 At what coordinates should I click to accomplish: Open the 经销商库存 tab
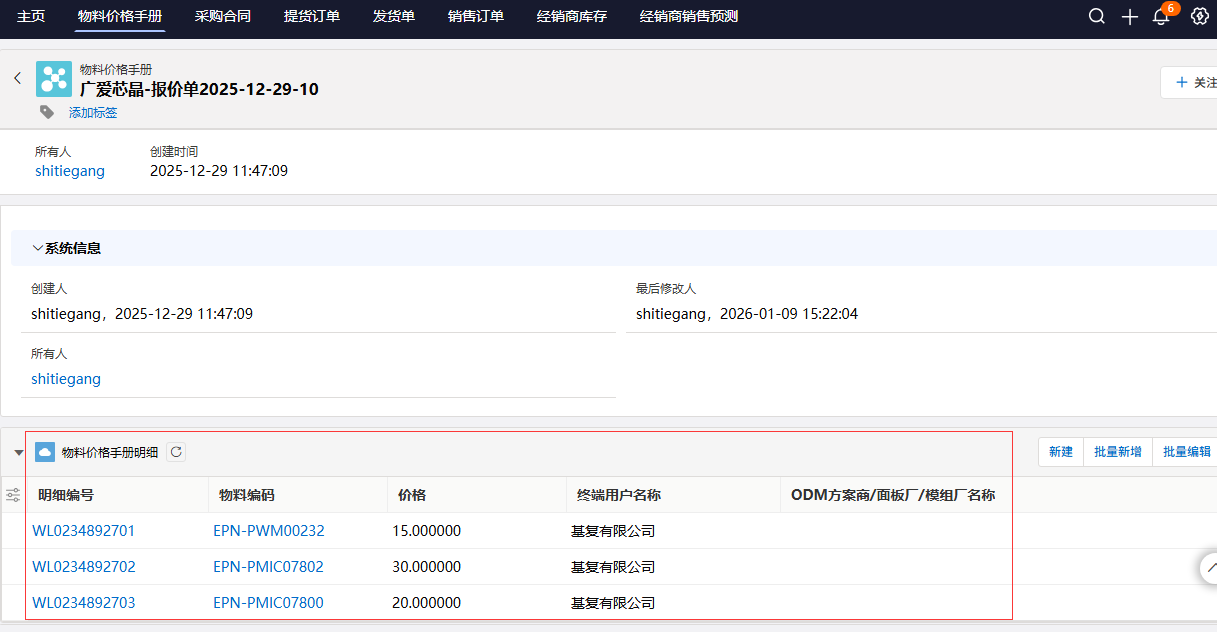572,17
